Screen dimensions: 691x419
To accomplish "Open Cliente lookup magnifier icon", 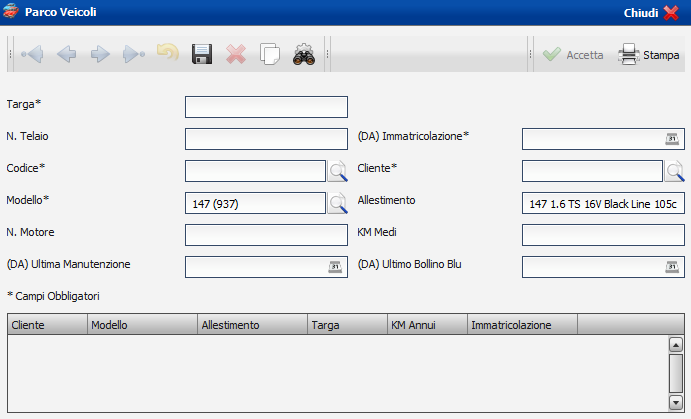I will pyautogui.click(x=675, y=171).
